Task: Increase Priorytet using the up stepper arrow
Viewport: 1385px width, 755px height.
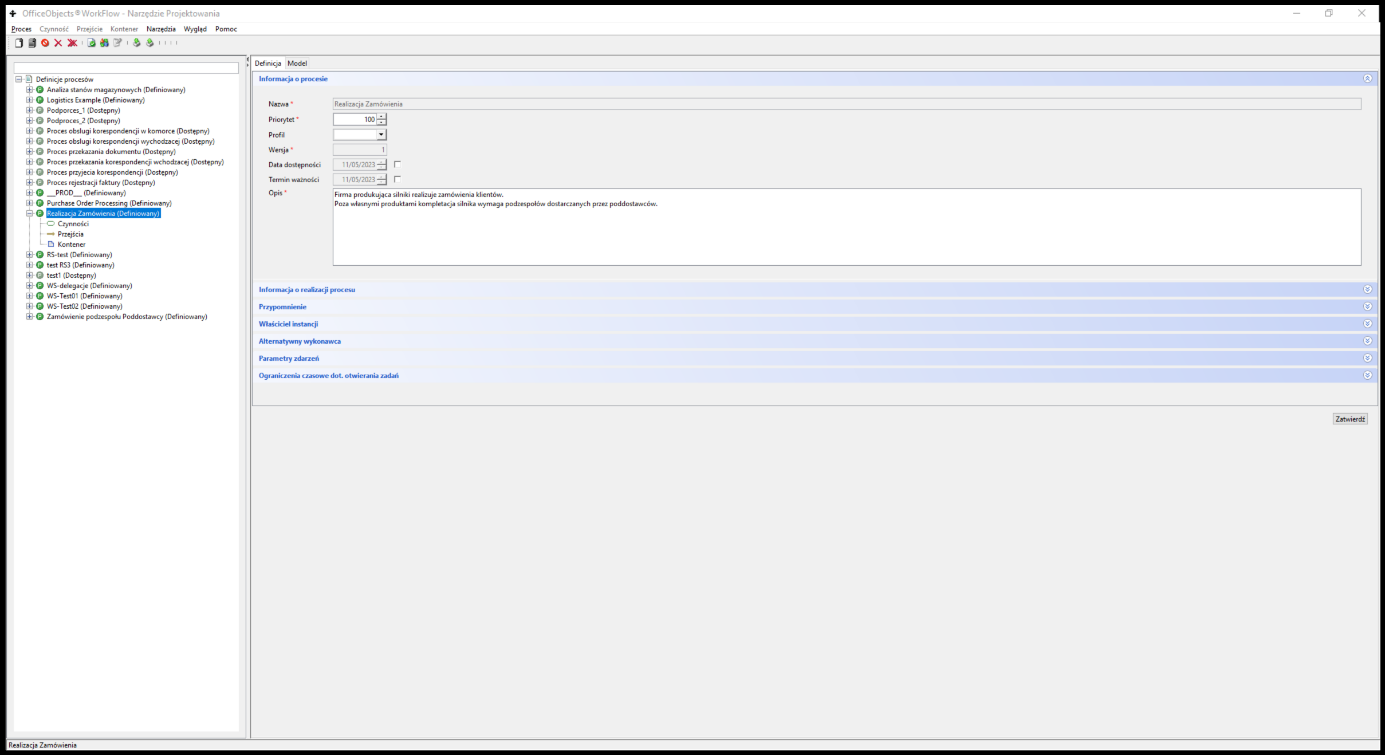Action: tap(381, 115)
